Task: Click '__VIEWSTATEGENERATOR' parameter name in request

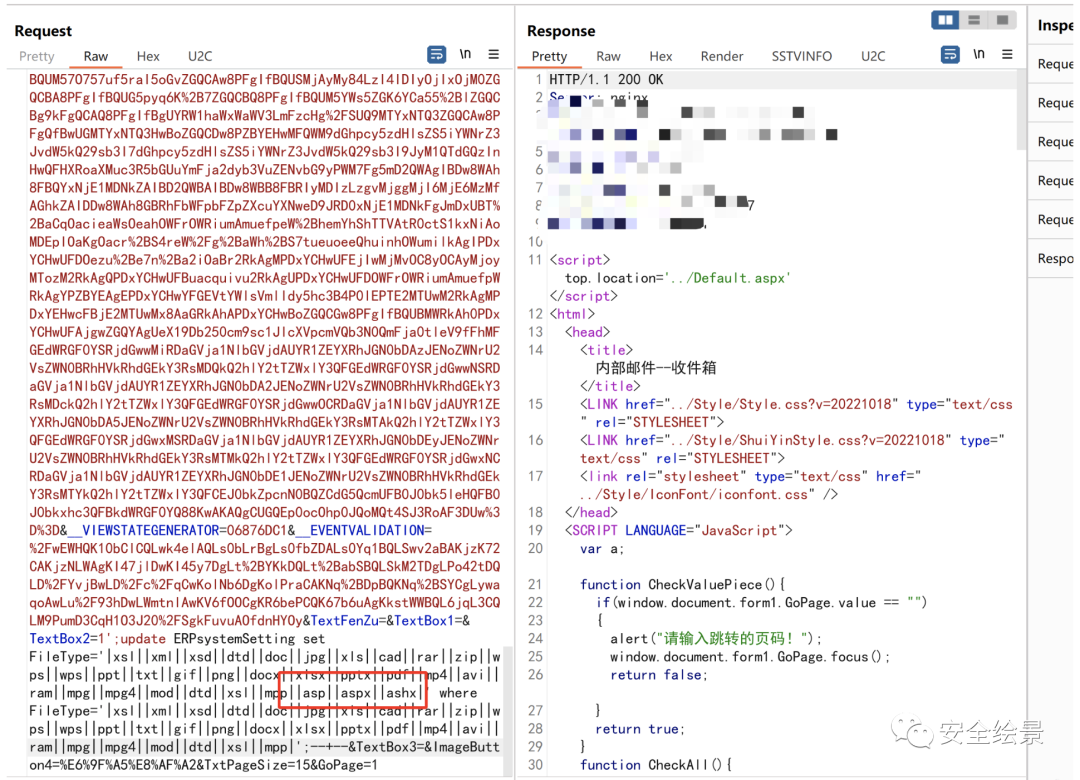Action: 143,531
